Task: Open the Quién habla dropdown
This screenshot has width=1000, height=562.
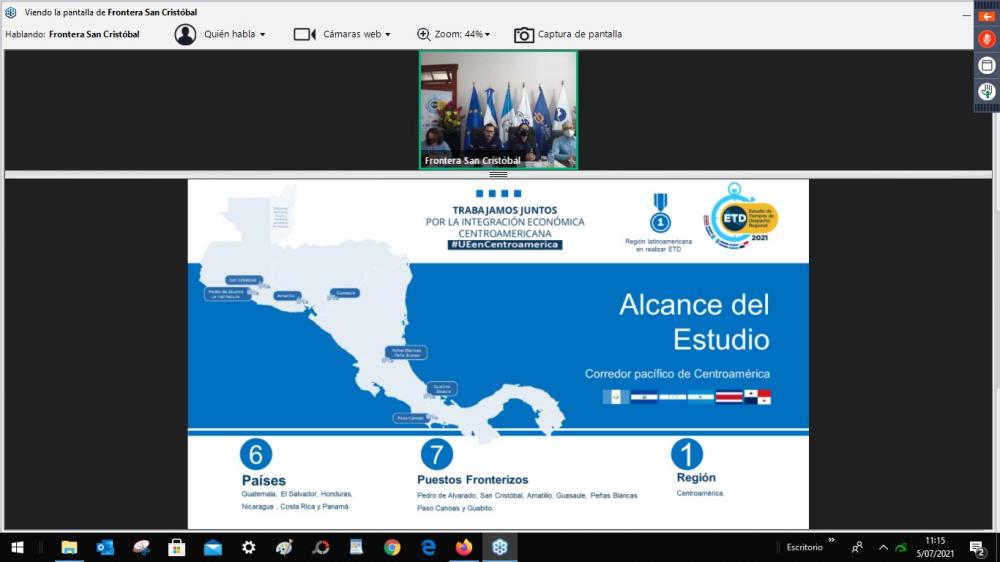Action: pos(234,34)
